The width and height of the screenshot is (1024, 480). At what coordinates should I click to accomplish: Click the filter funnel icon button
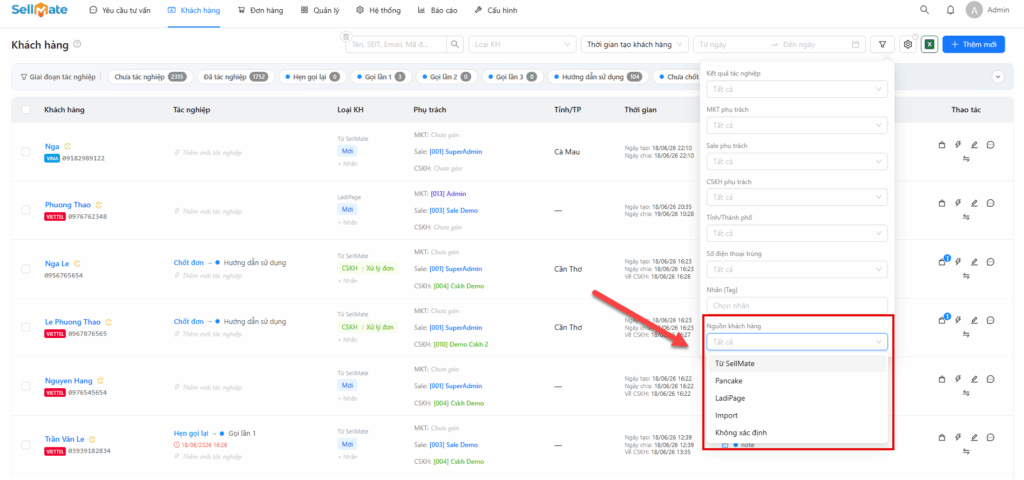pyautogui.click(x=882, y=44)
